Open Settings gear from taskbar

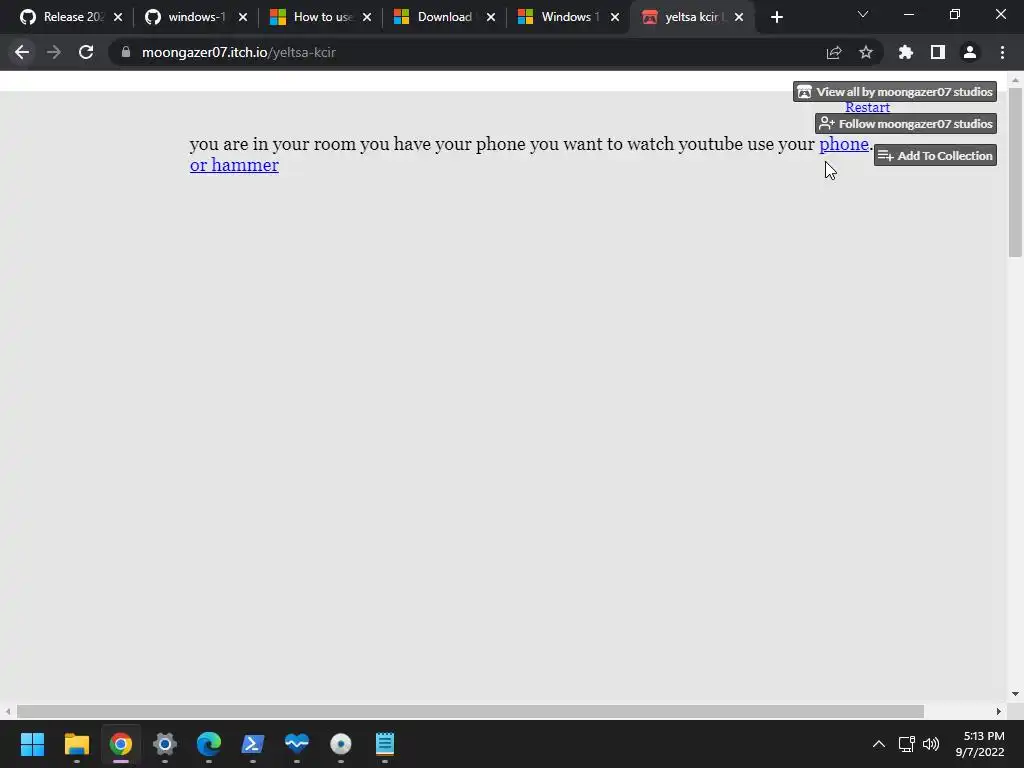coord(165,744)
